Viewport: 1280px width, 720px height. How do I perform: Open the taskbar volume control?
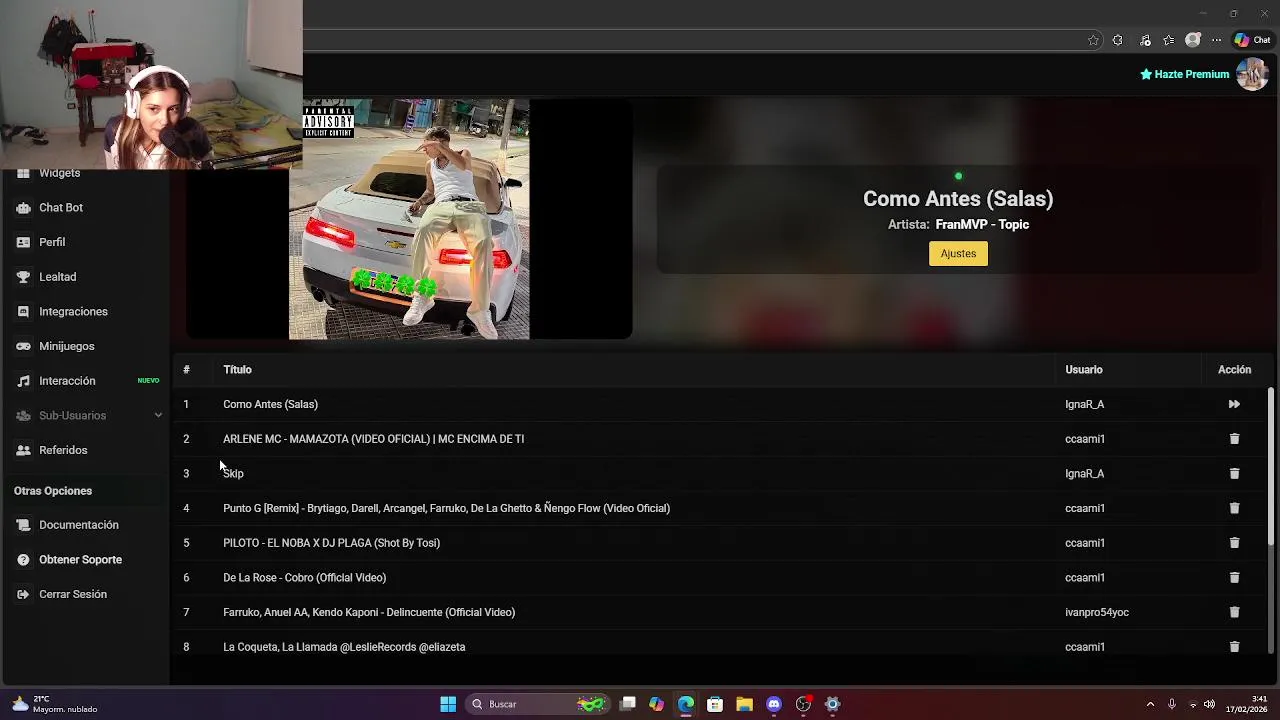click(x=1209, y=704)
